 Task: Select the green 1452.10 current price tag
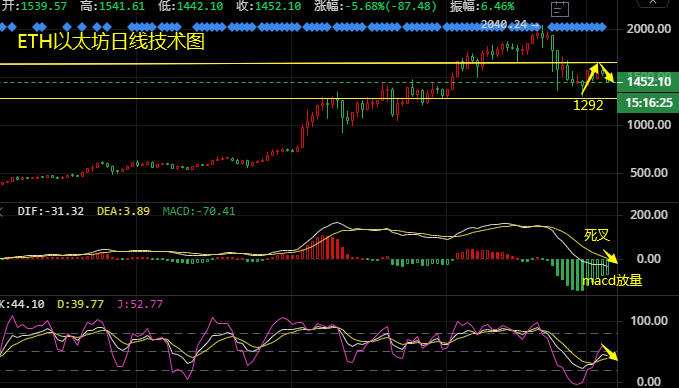(x=648, y=82)
